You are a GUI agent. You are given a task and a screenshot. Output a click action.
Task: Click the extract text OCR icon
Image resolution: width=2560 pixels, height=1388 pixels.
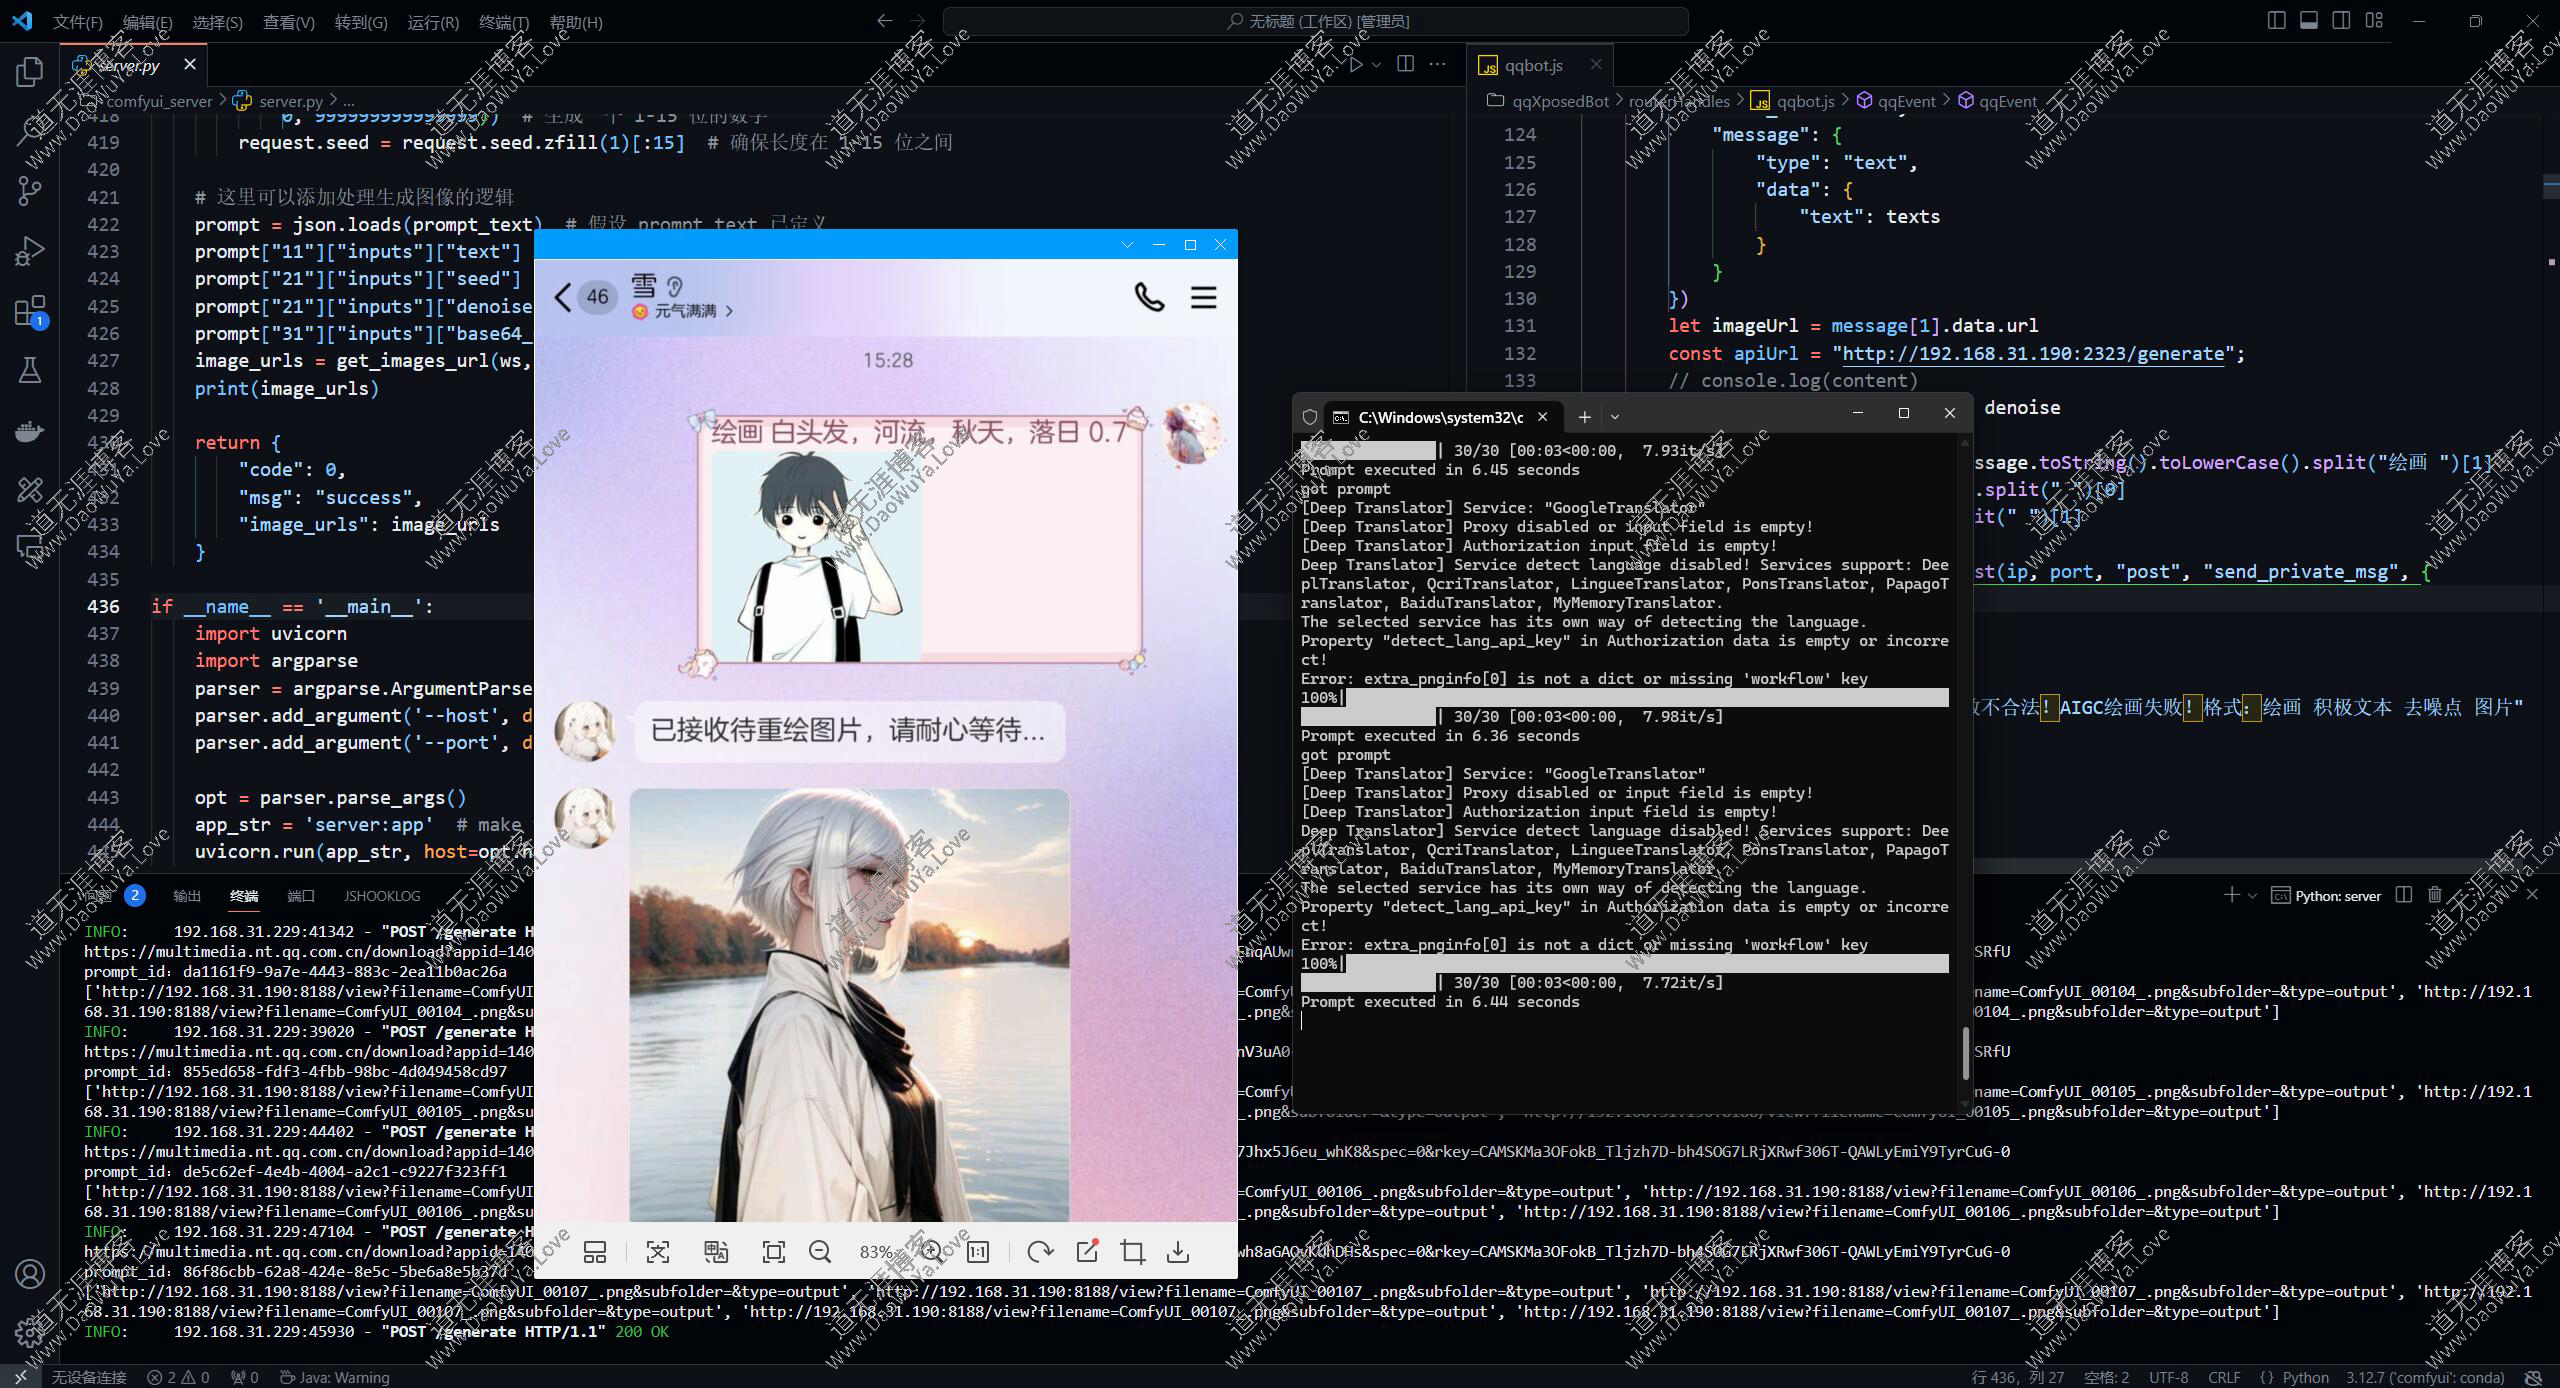tap(658, 1252)
